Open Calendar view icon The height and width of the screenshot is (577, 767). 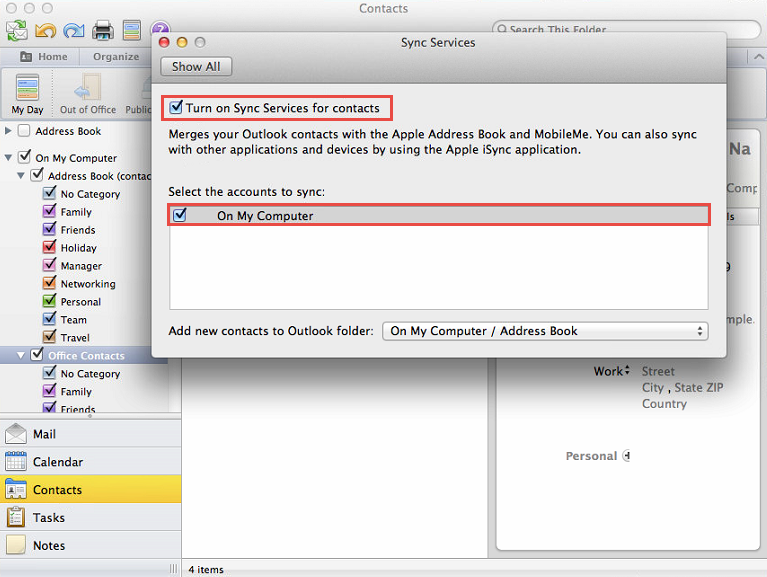click(x=16, y=462)
